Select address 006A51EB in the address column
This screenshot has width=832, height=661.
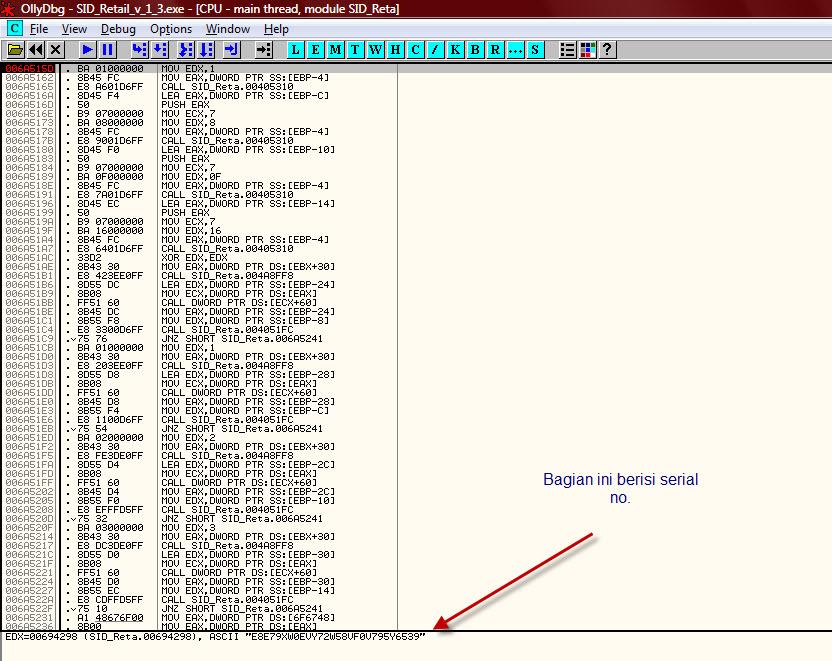point(30,429)
